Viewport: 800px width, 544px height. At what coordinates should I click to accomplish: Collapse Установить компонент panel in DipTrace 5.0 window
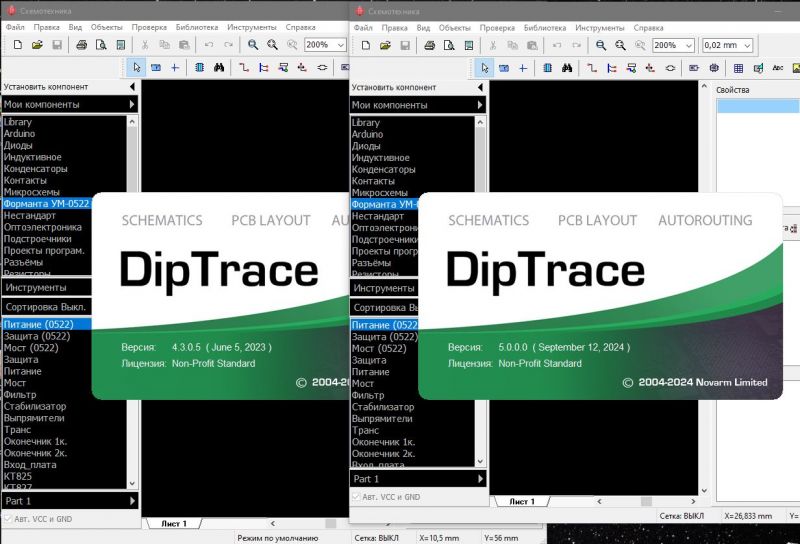(481, 87)
